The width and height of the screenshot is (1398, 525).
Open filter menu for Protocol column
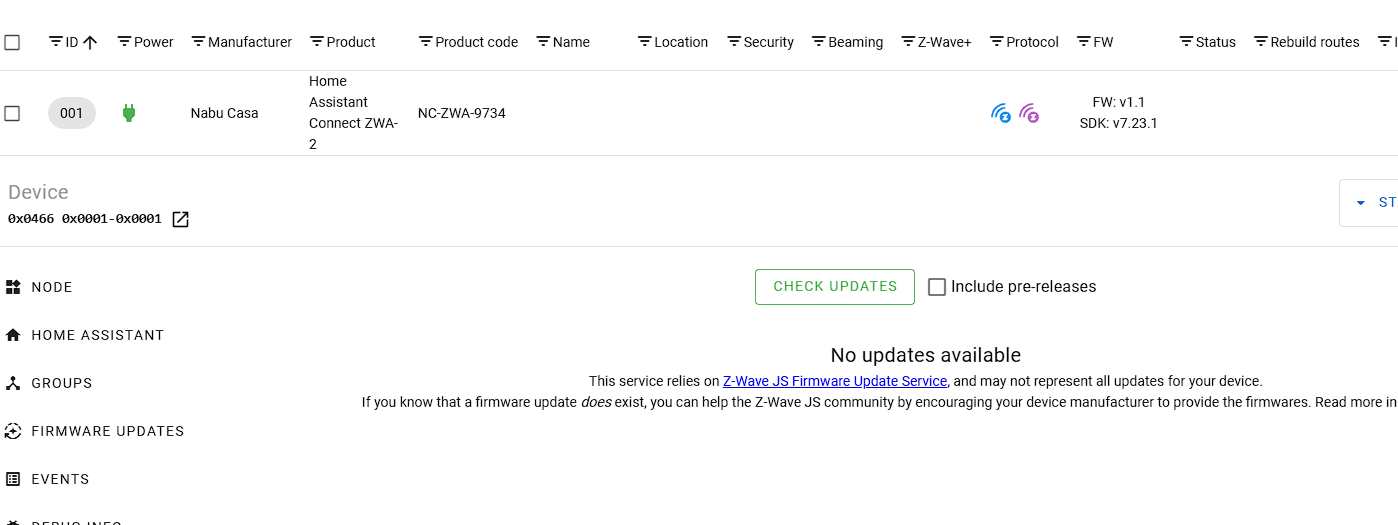point(996,42)
